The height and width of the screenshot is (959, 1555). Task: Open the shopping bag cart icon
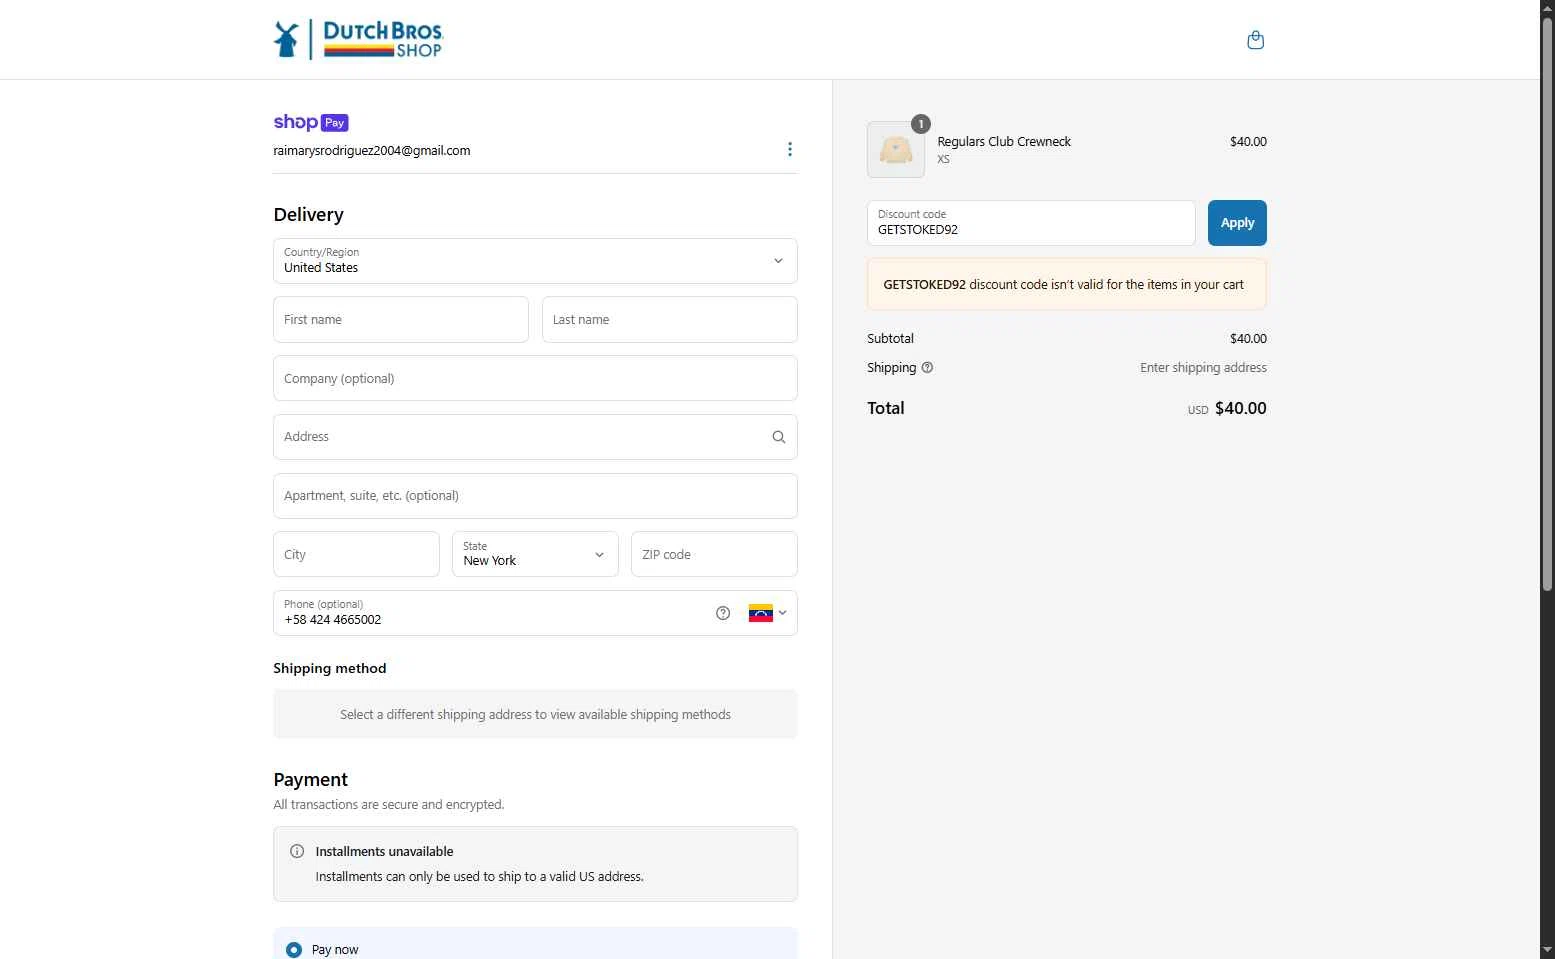click(1256, 40)
